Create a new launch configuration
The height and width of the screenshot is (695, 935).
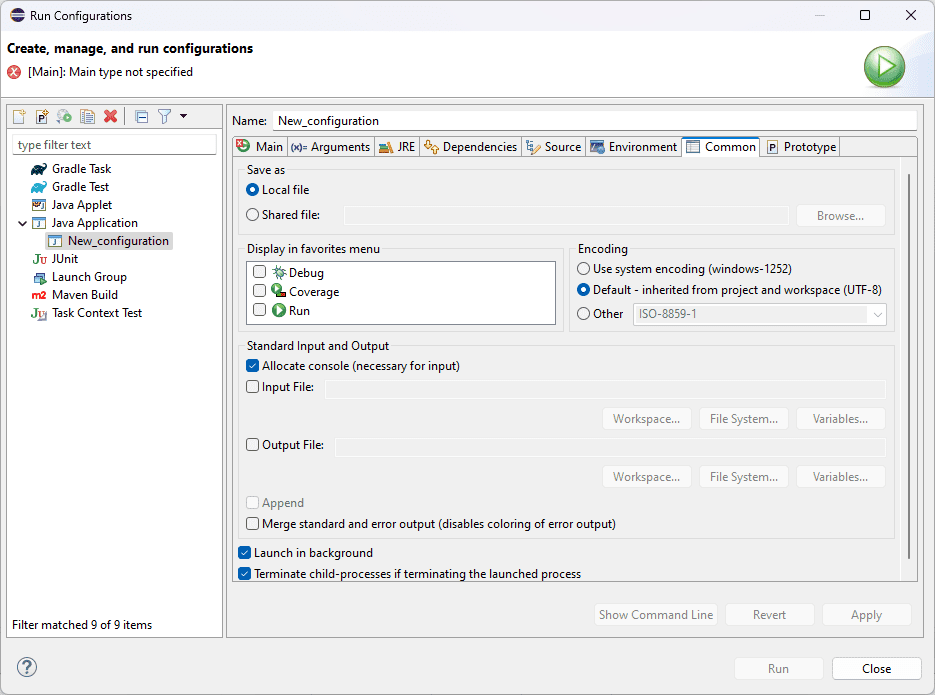[x=19, y=116]
